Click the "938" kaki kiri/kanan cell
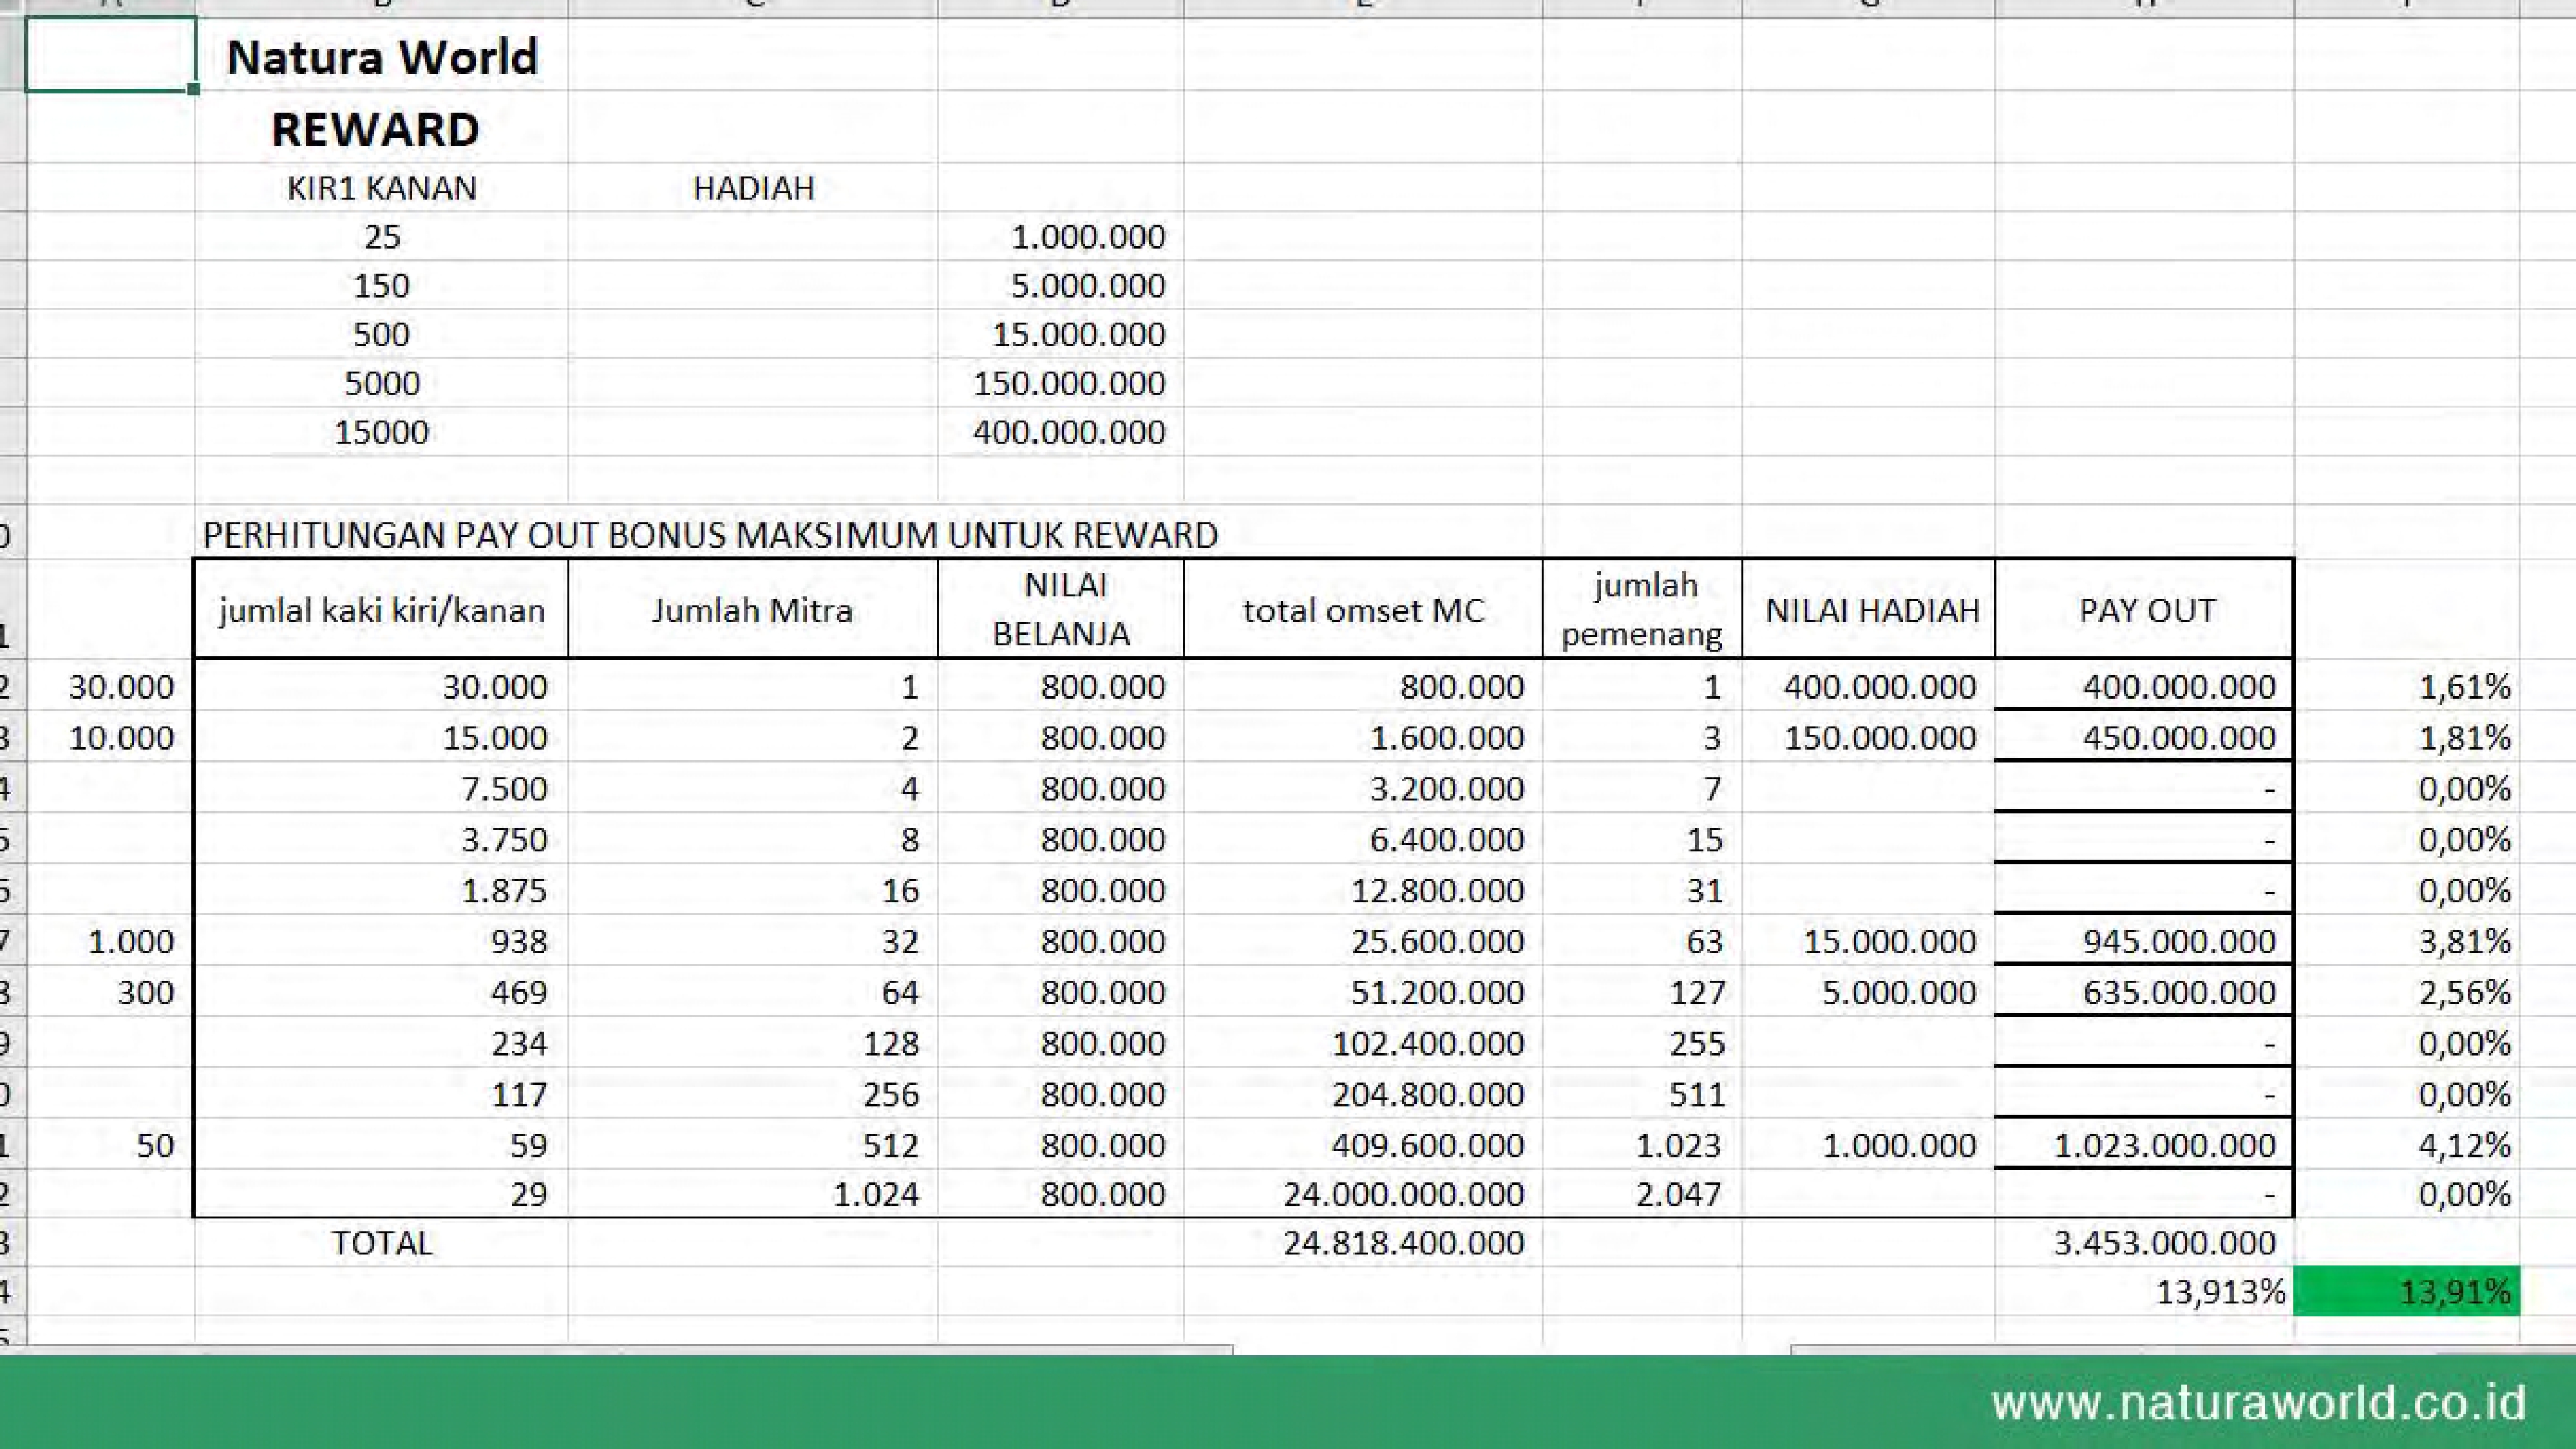2576x1449 pixels. coord(381,942)
